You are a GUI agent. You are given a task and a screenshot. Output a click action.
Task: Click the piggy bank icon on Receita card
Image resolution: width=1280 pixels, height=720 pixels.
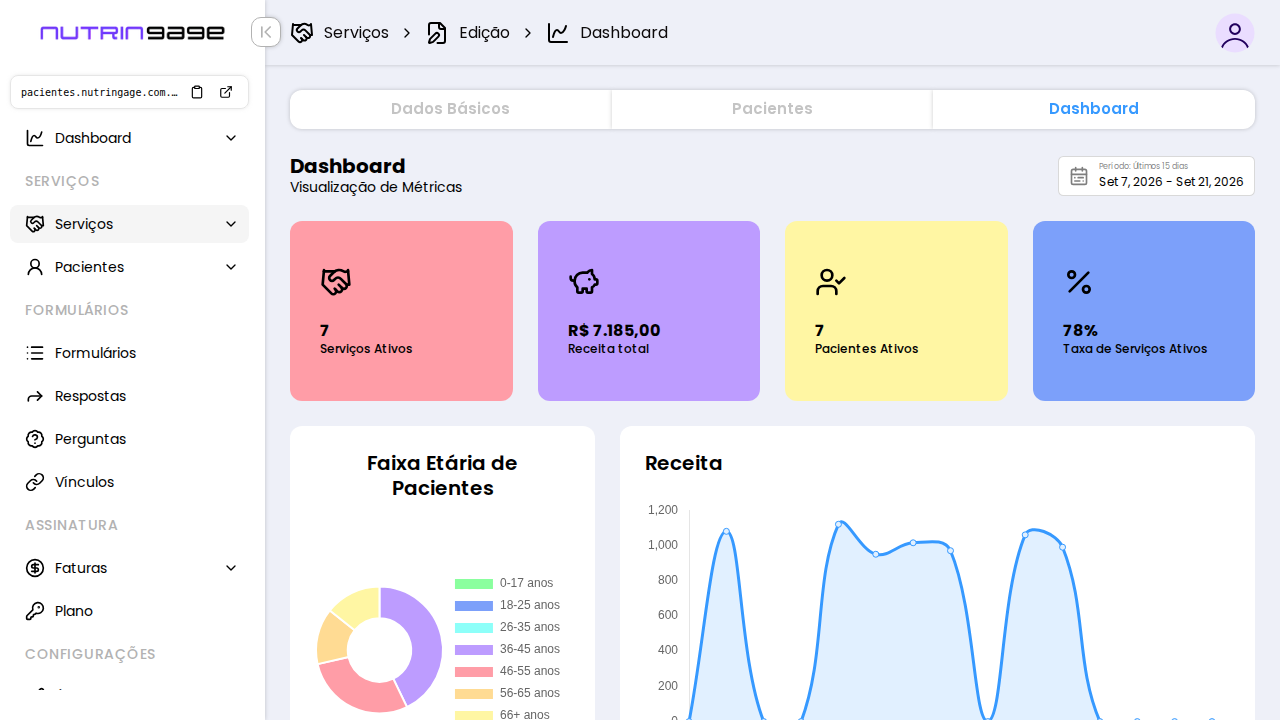(584, 282)
